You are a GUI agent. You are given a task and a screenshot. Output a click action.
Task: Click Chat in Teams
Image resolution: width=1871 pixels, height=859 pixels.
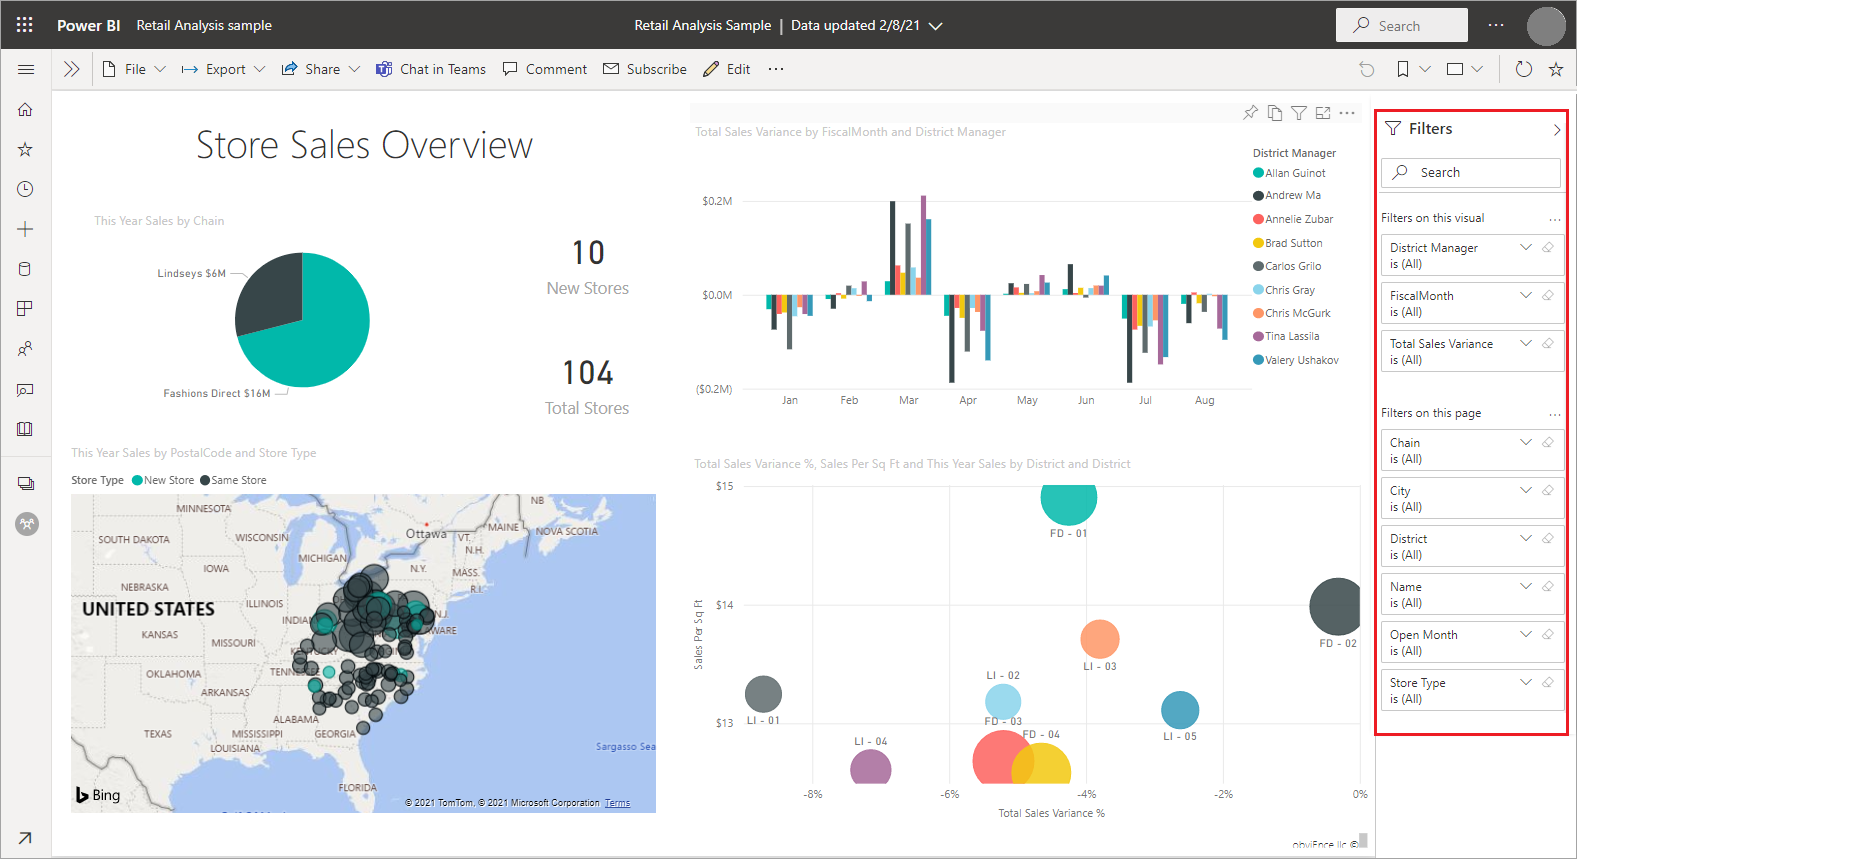coord(431,69)
